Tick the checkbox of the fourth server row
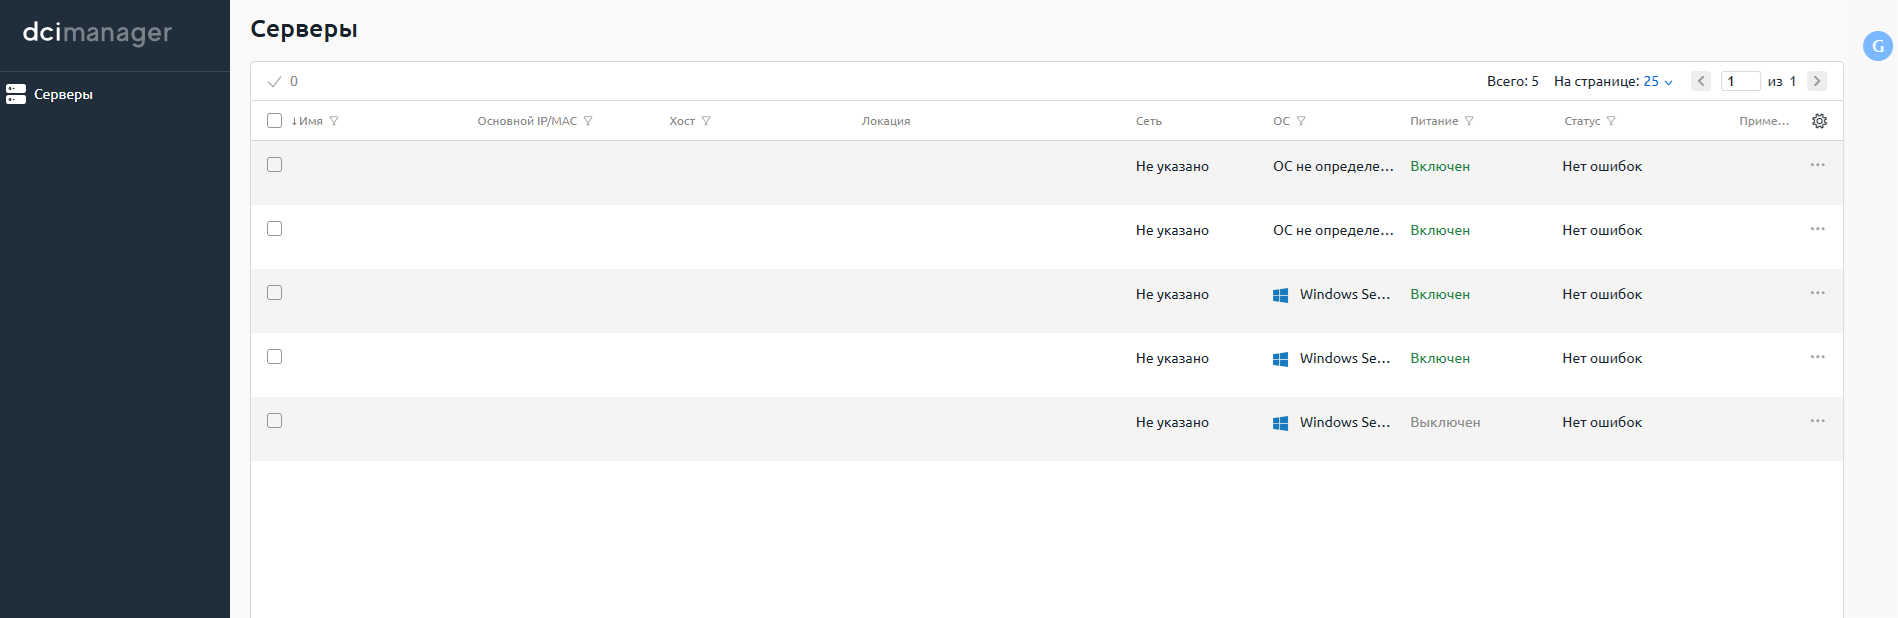This screenshot has width=1898, height=618. (x=274, y=357)
